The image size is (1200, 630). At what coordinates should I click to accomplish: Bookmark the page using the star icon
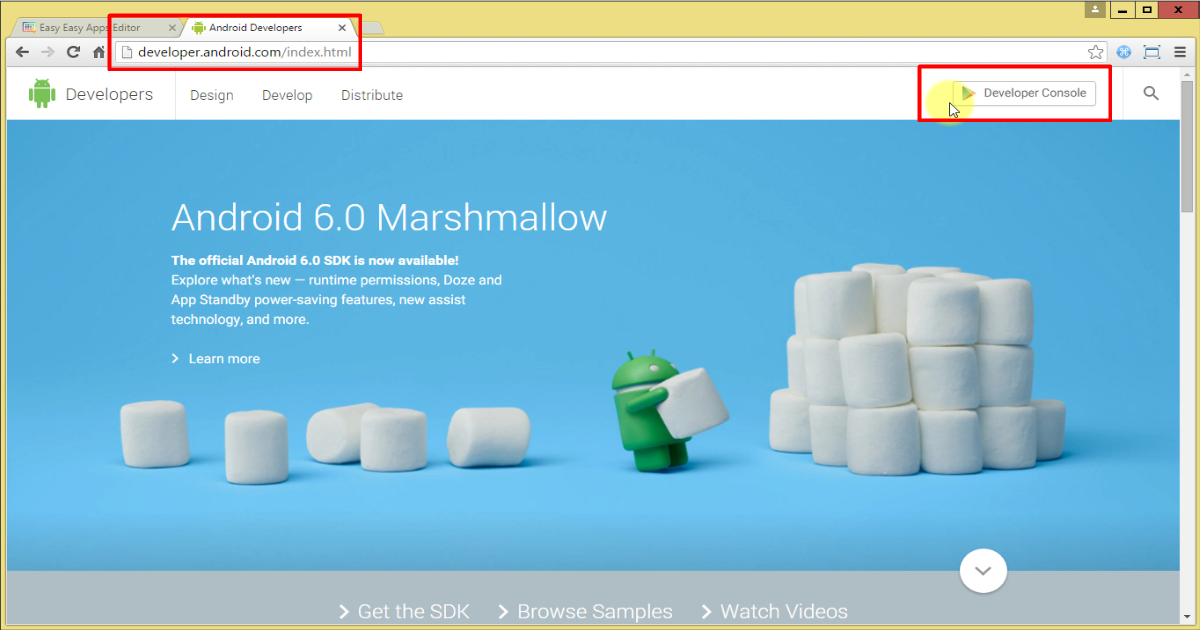1095,52
